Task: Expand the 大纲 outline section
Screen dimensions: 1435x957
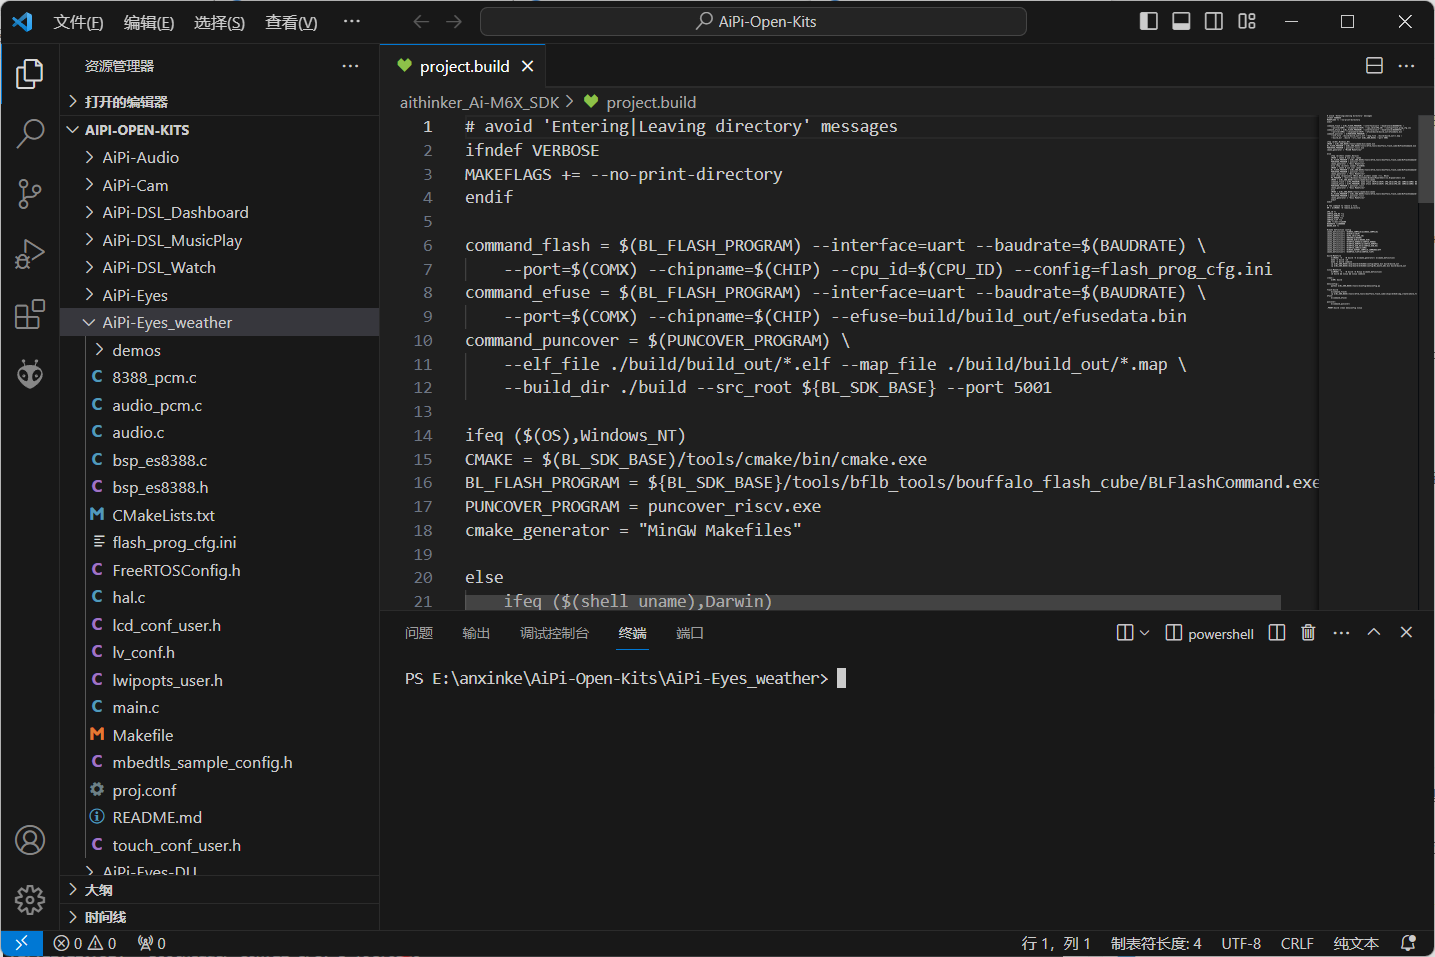Action: 220,890
